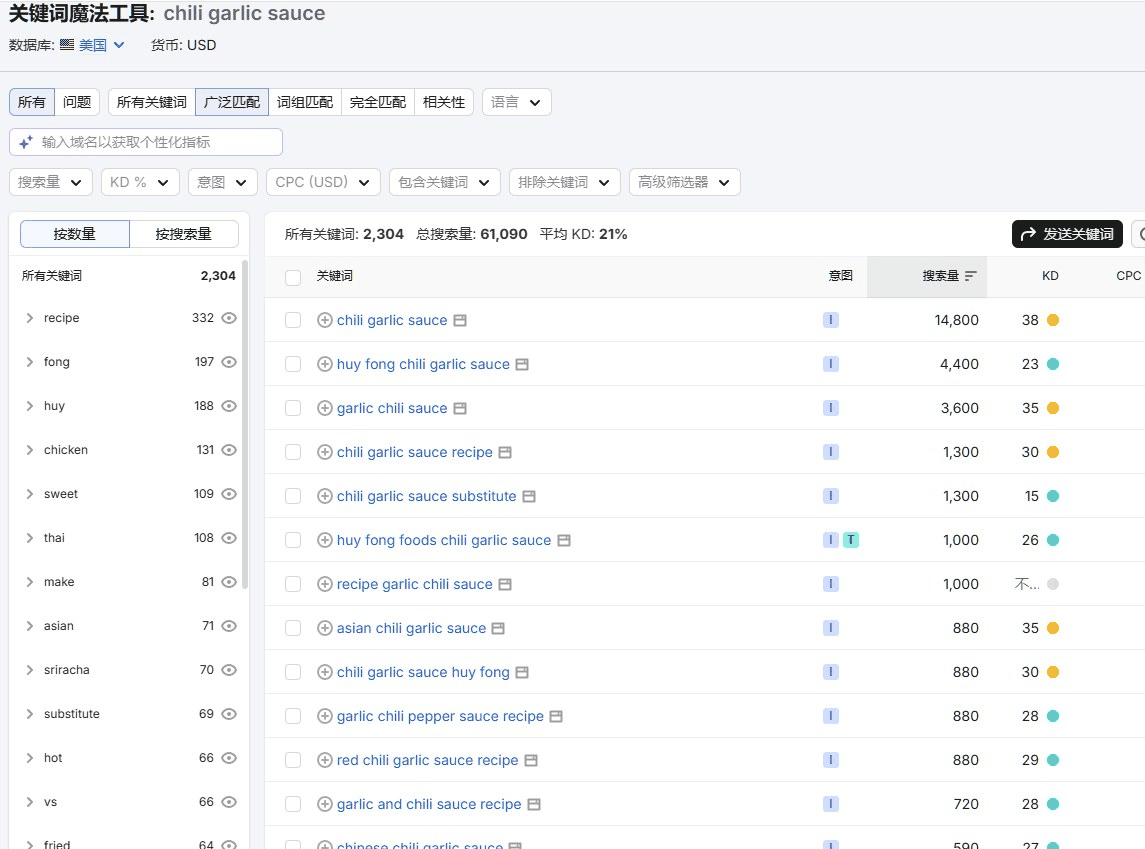Open SERP icon after huy fong chili garlic sauce
This screenshot has width=1145, height=849.
522,364
